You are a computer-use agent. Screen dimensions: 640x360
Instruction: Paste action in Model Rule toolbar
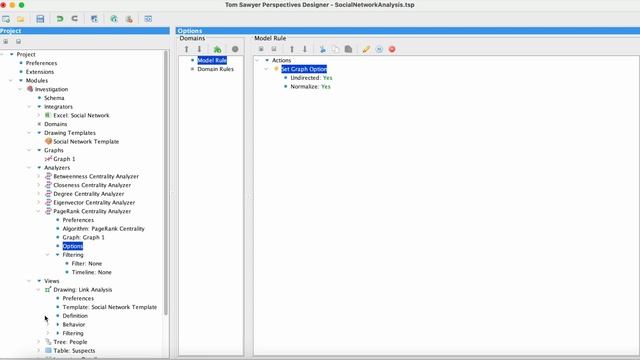348,49
